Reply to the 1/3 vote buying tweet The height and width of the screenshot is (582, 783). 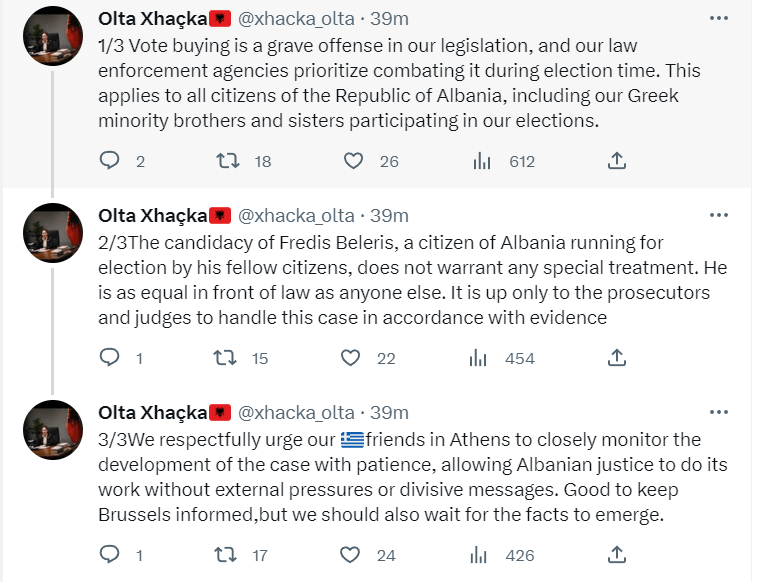pos(111,161)
